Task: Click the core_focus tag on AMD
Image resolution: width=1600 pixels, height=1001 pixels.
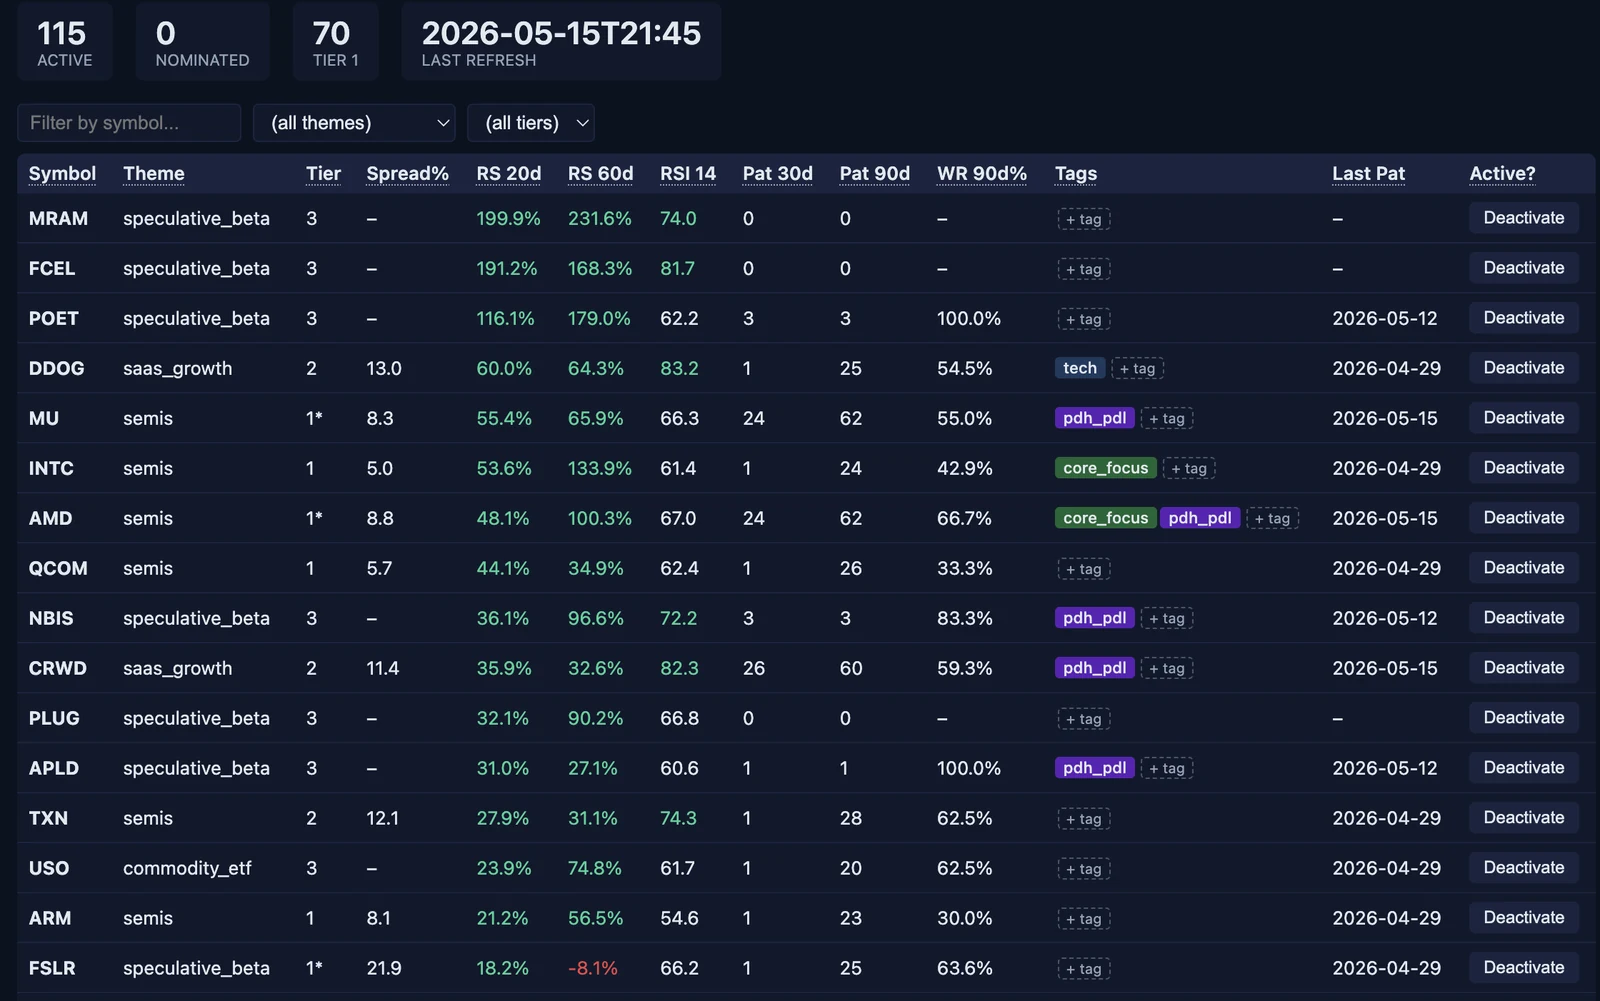Action: (1106, 518)
